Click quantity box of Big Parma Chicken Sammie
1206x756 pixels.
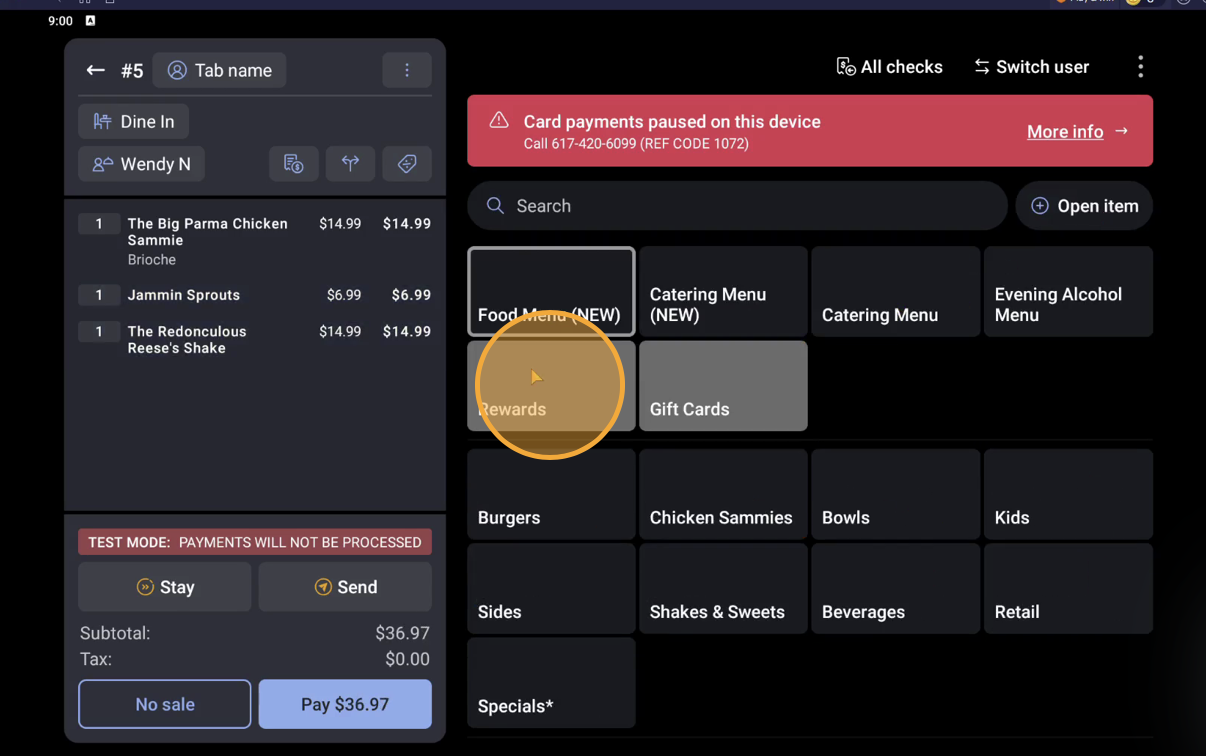99,224
